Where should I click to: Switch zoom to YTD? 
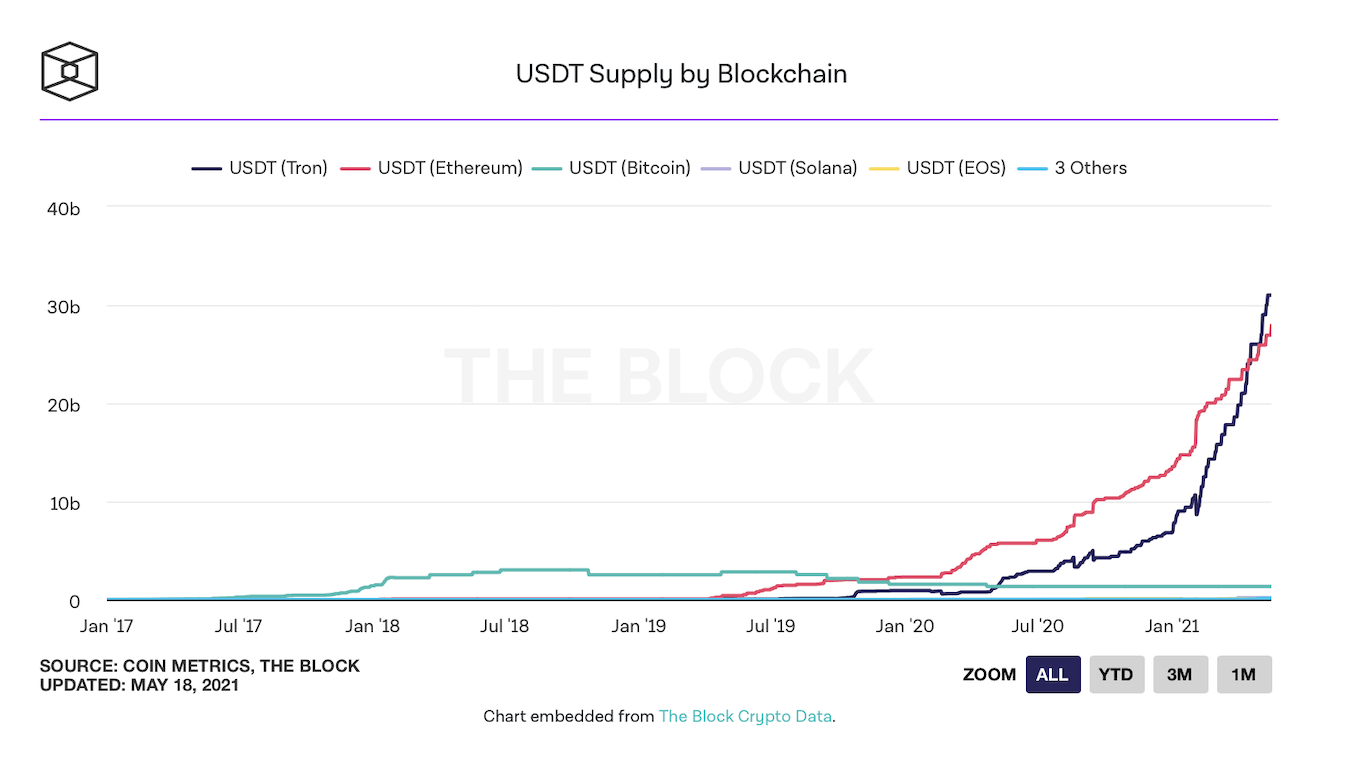[x=1116, y=675]
